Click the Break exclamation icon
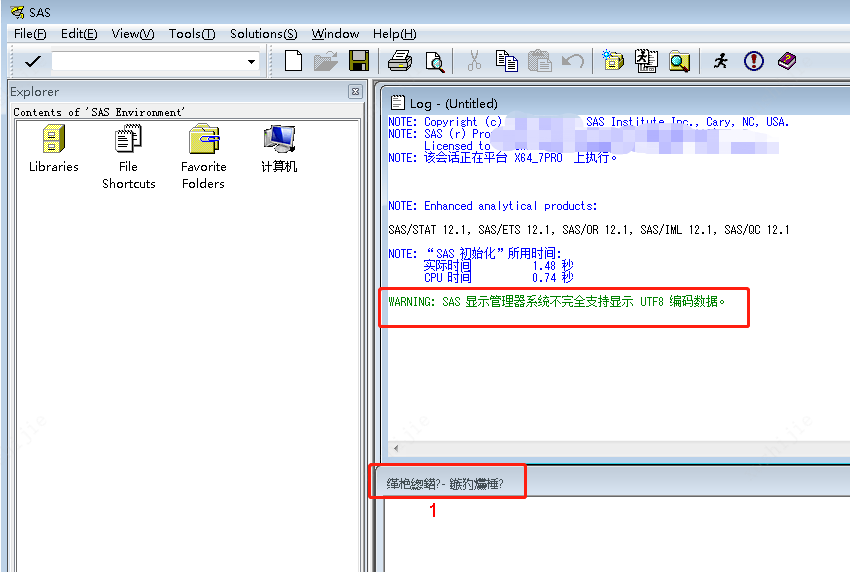This screenshot has width=850, height=572. click(754, 61)
